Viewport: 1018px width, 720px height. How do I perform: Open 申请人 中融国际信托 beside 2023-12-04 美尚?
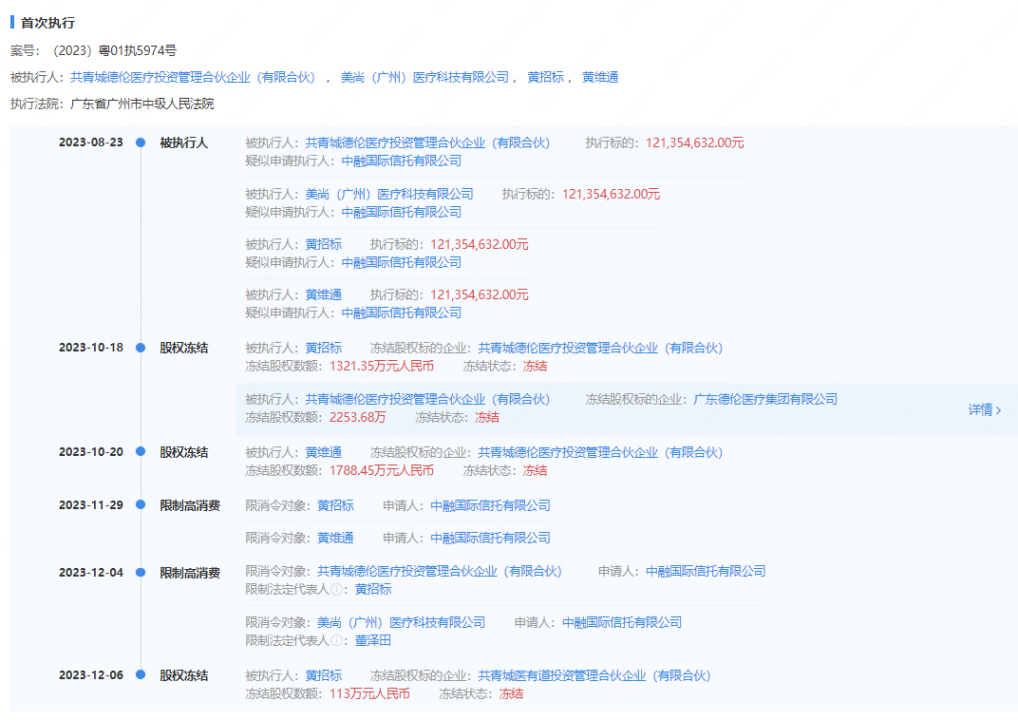pos(622,623)
